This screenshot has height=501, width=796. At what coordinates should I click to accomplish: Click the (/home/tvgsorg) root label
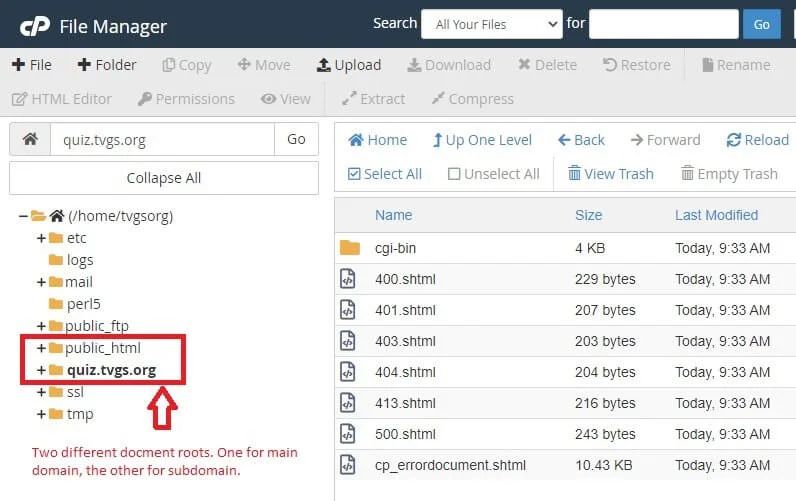click(120, 216)
